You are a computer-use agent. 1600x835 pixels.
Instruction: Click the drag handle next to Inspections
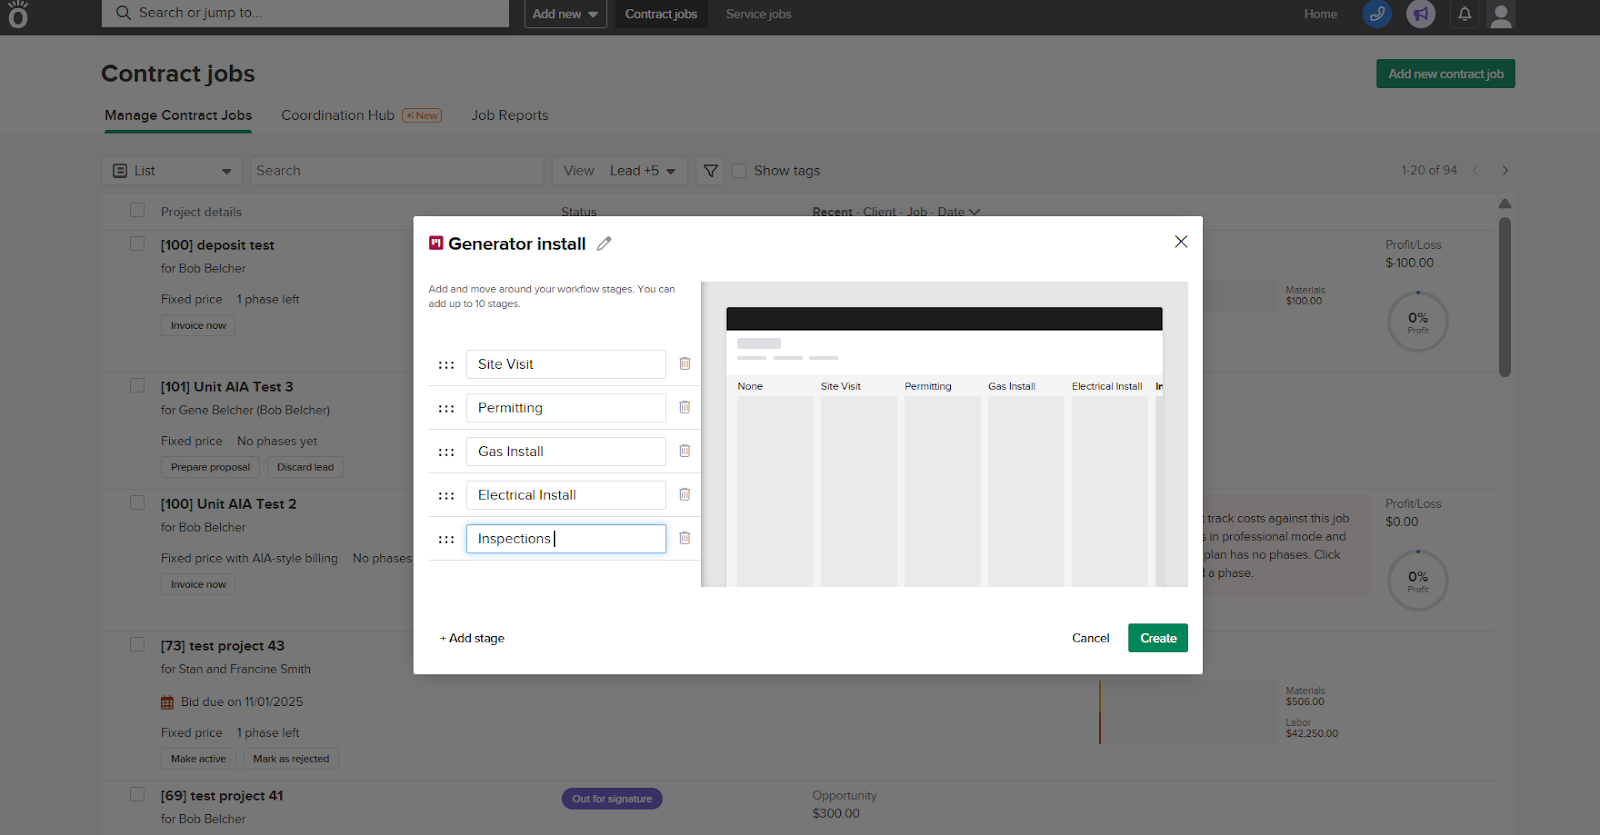tap(446, 539)
